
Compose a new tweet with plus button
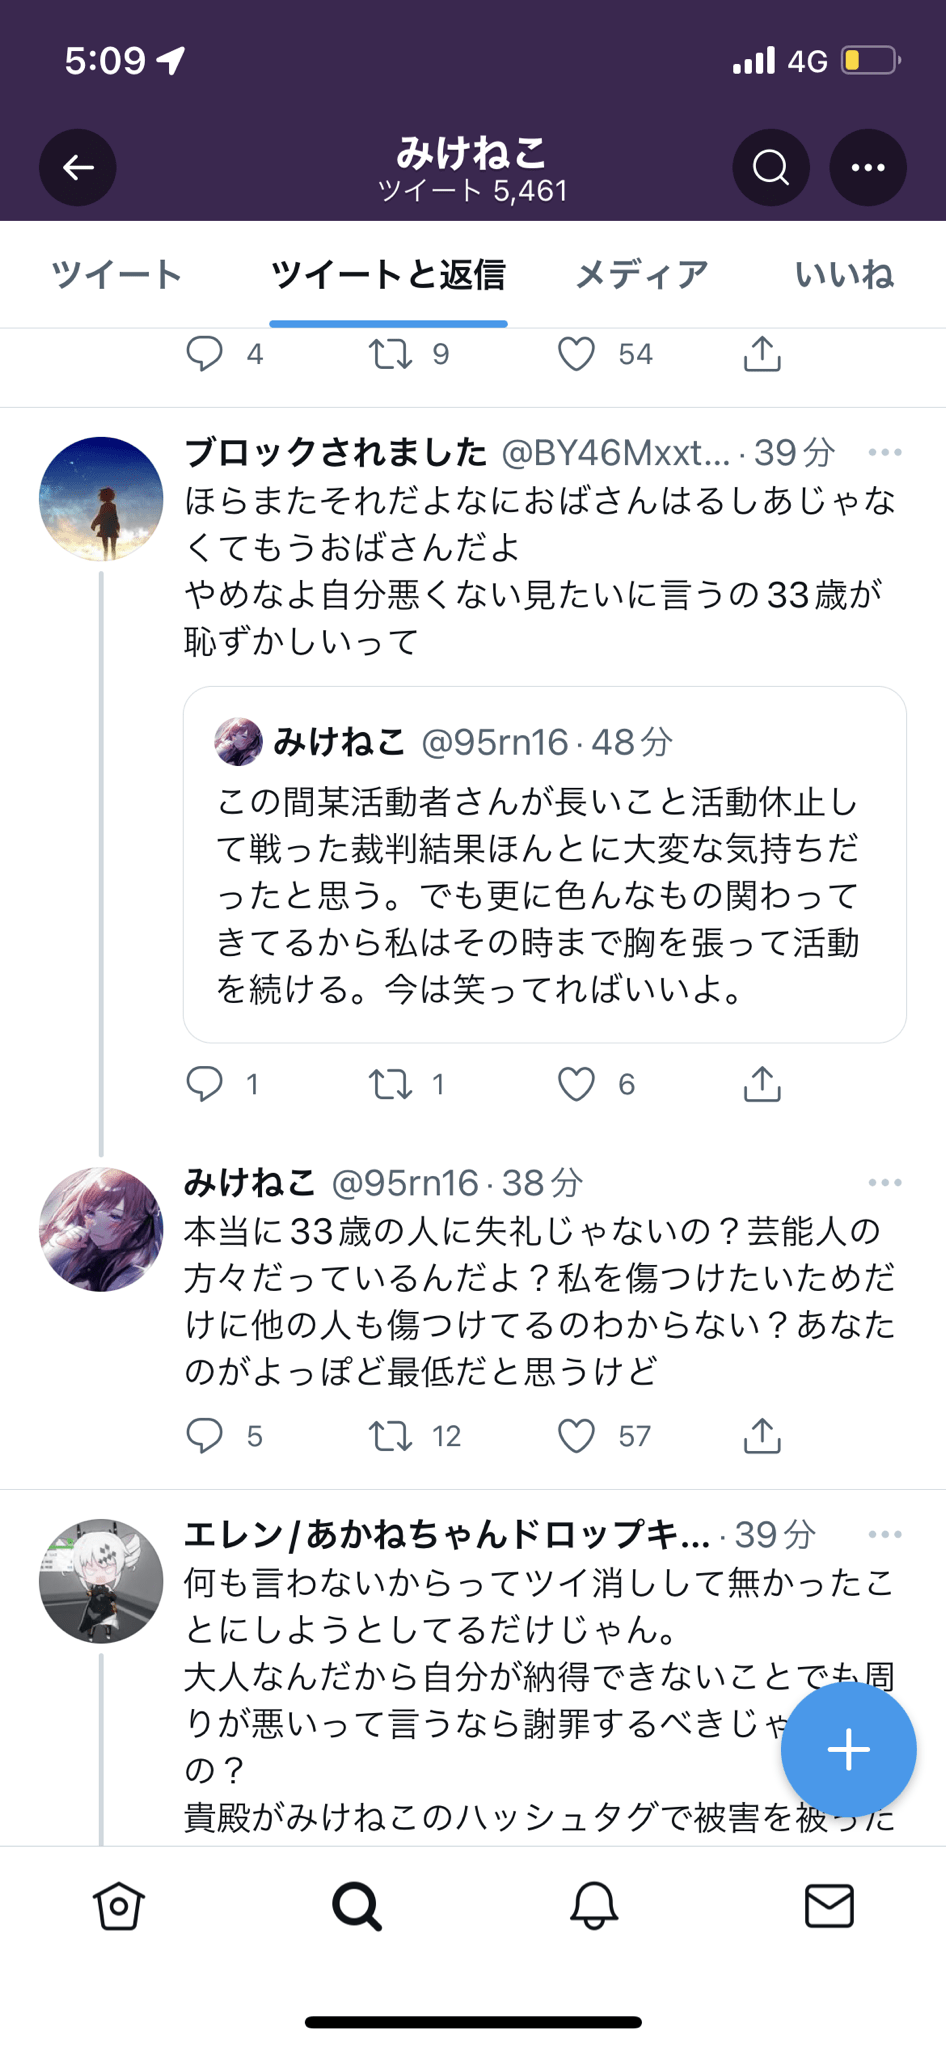848,1749
